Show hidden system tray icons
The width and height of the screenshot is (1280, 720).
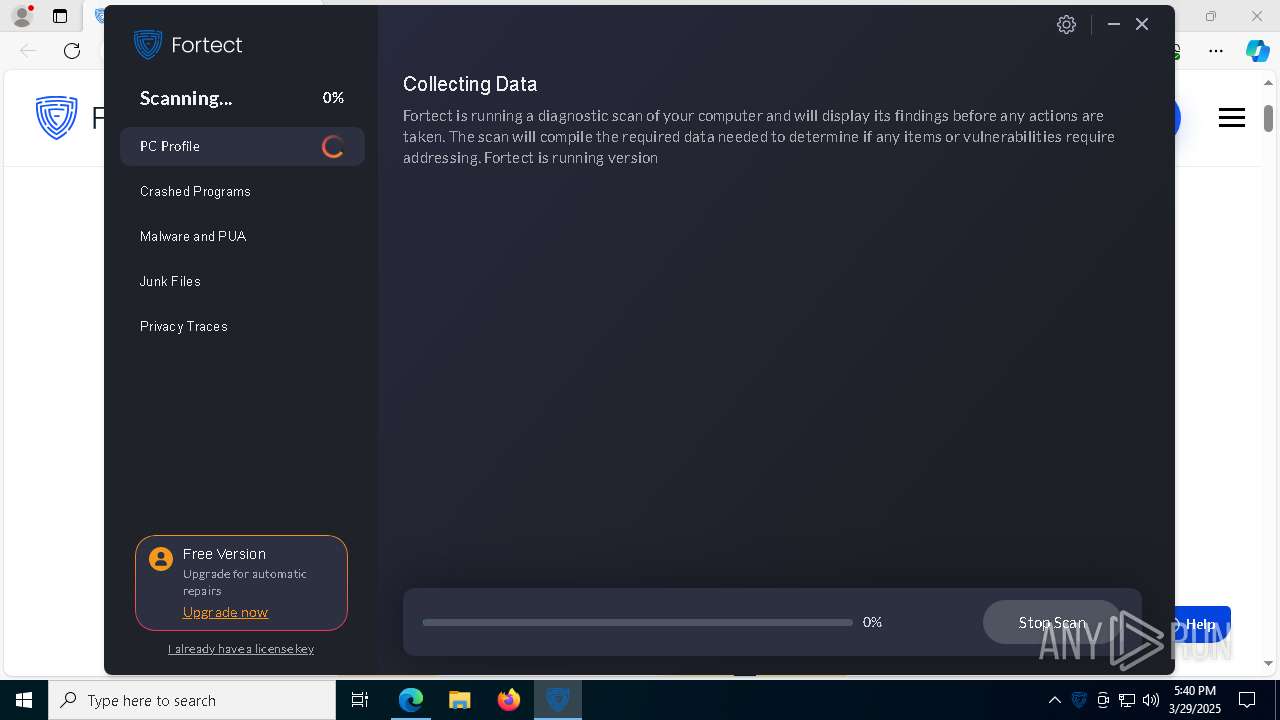point(1054,700)
